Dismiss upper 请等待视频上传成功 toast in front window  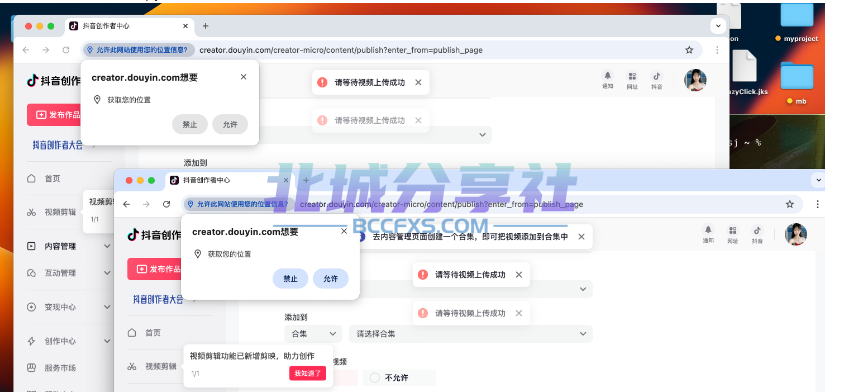pyautogui.click(x=518, y=274)
